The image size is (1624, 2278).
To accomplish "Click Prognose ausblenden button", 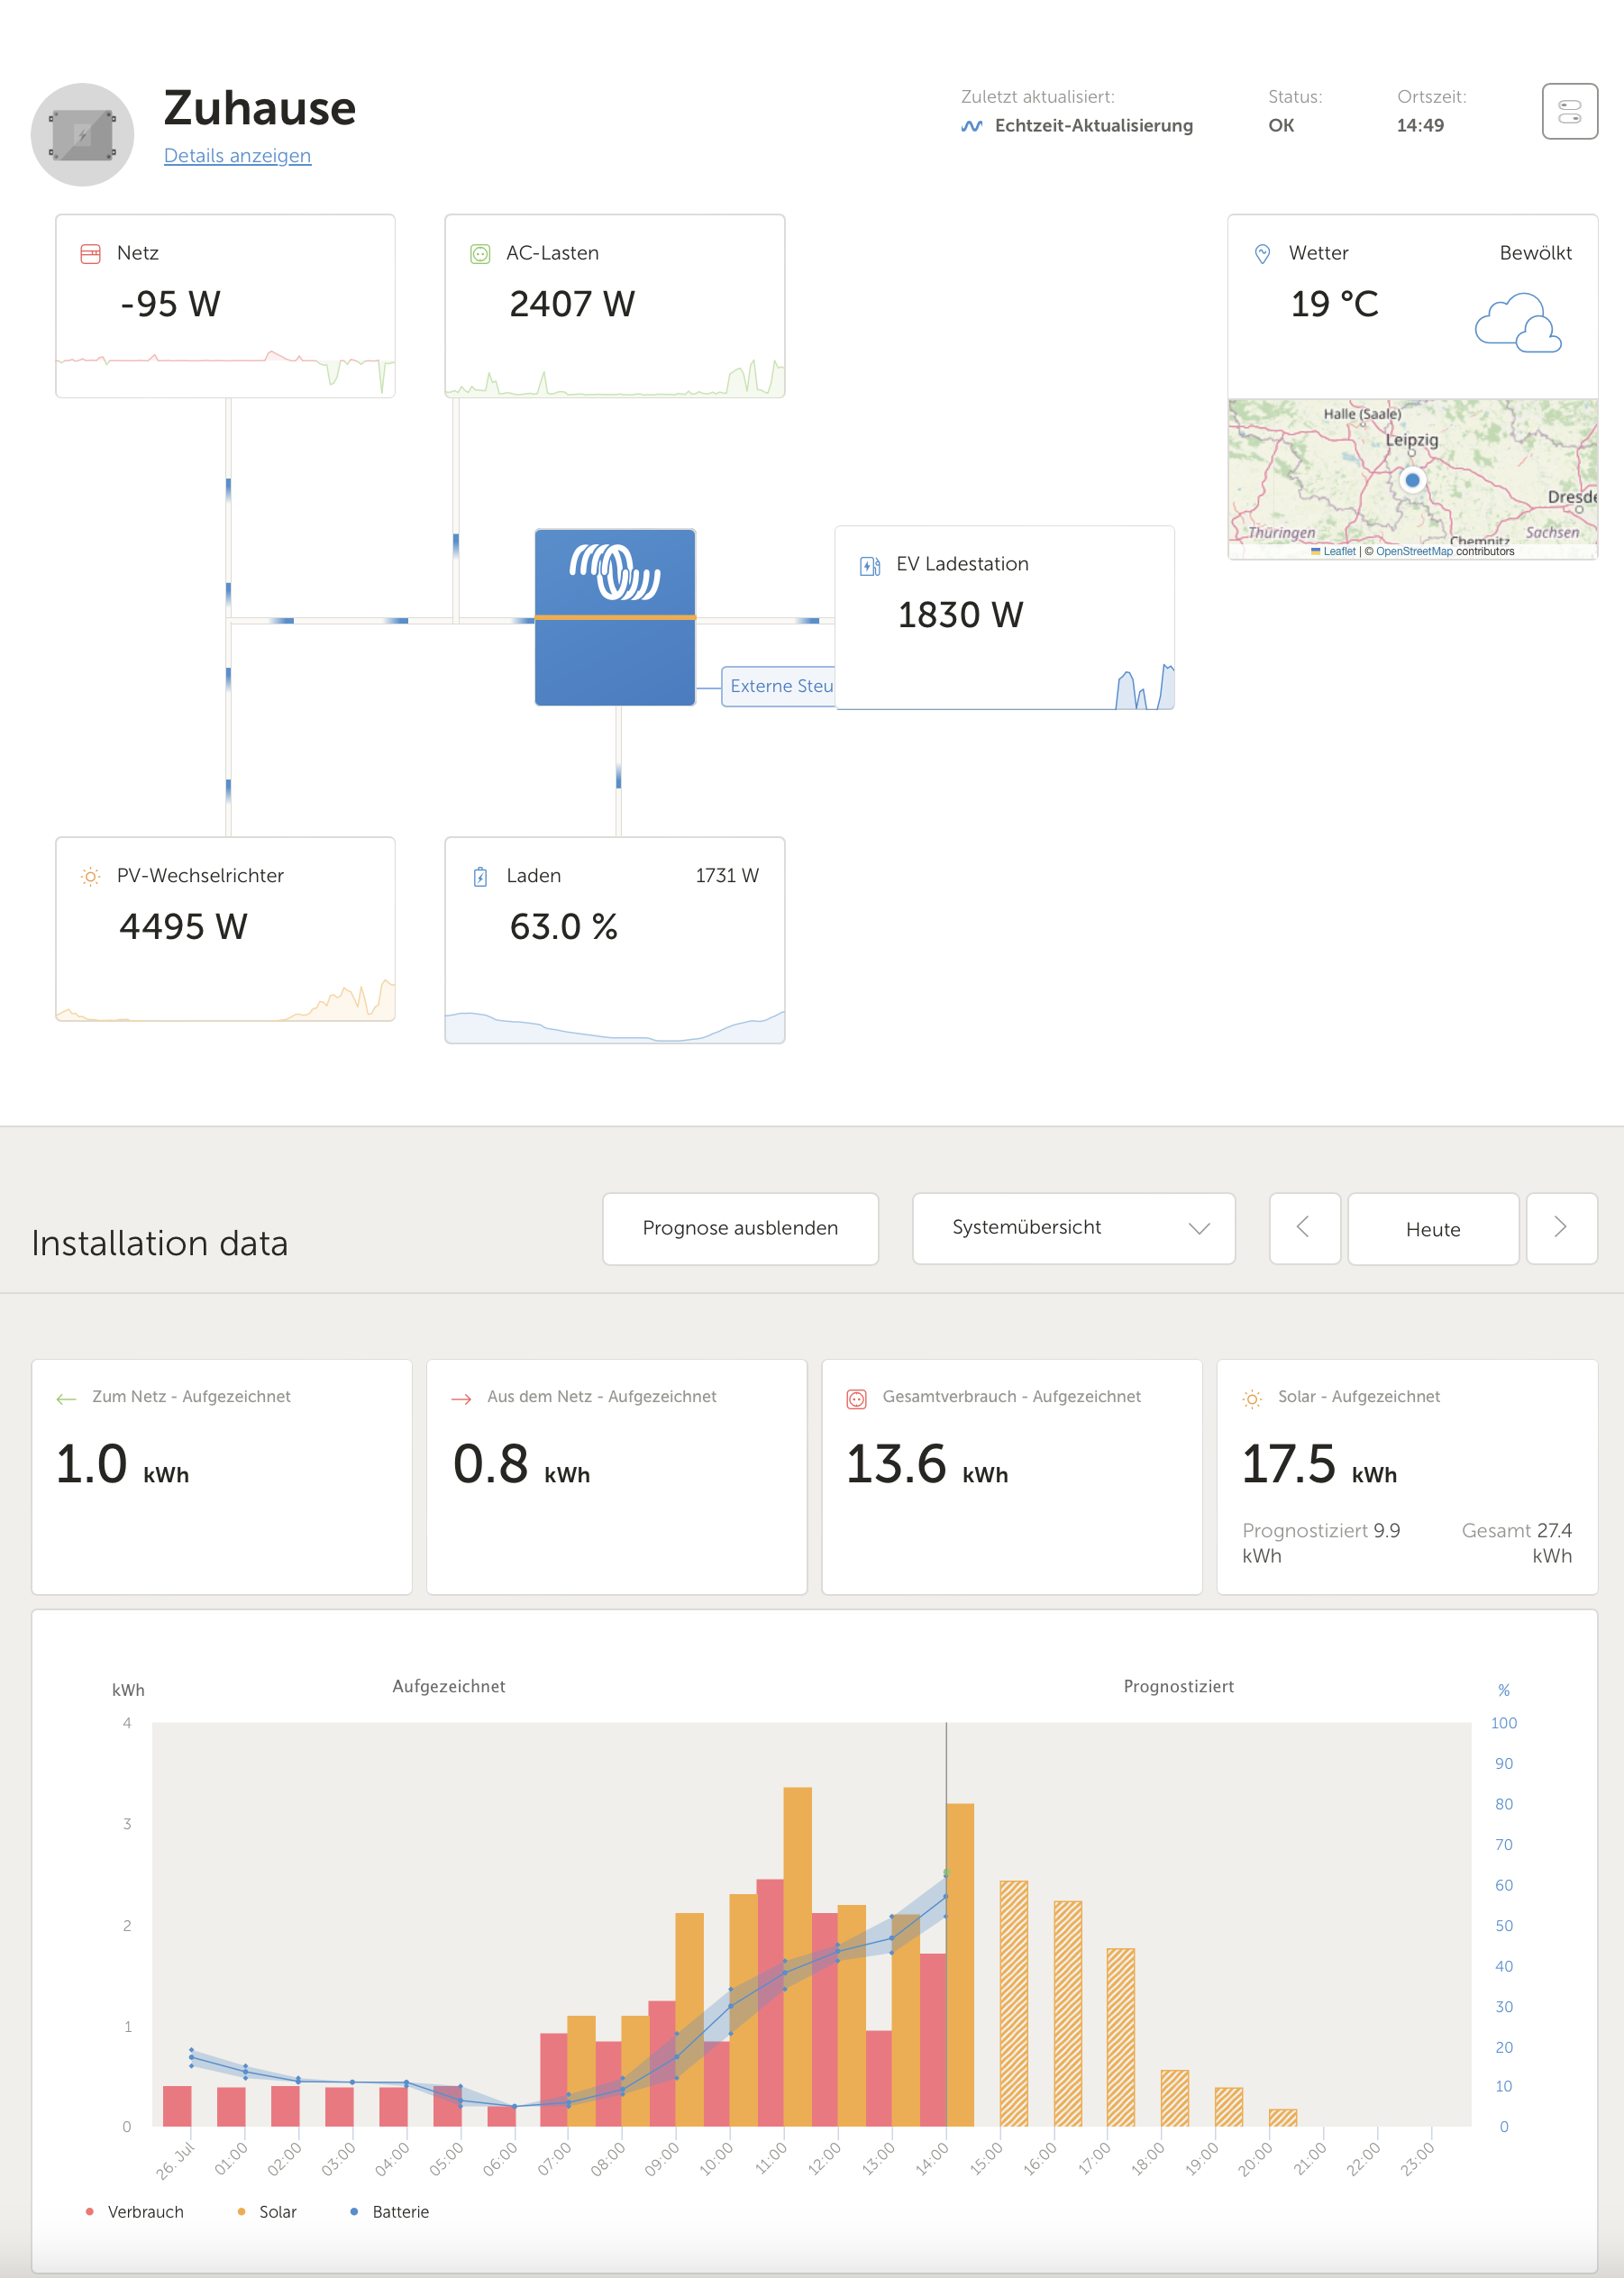I will tap(740, 1228).
